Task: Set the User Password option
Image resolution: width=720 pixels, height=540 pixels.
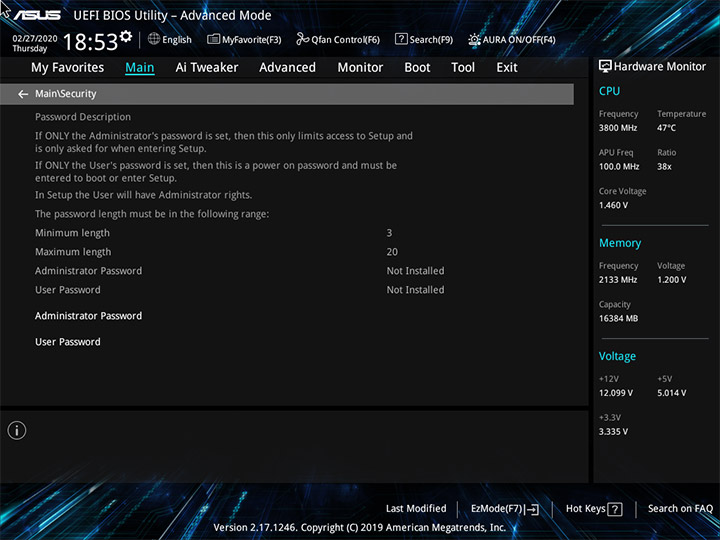Action: click(x=68, y=342)
